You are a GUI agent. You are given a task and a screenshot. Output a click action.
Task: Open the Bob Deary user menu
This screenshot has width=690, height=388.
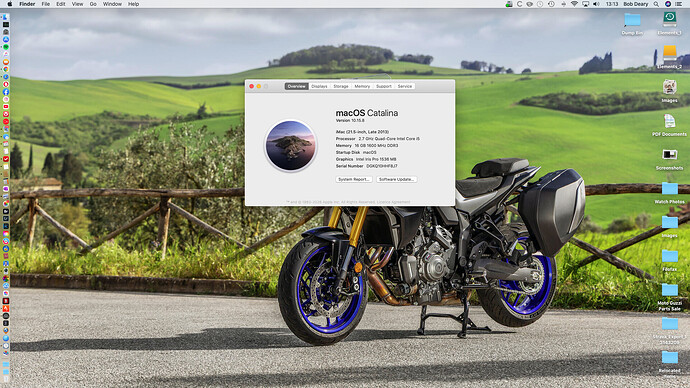coord(635,4)
